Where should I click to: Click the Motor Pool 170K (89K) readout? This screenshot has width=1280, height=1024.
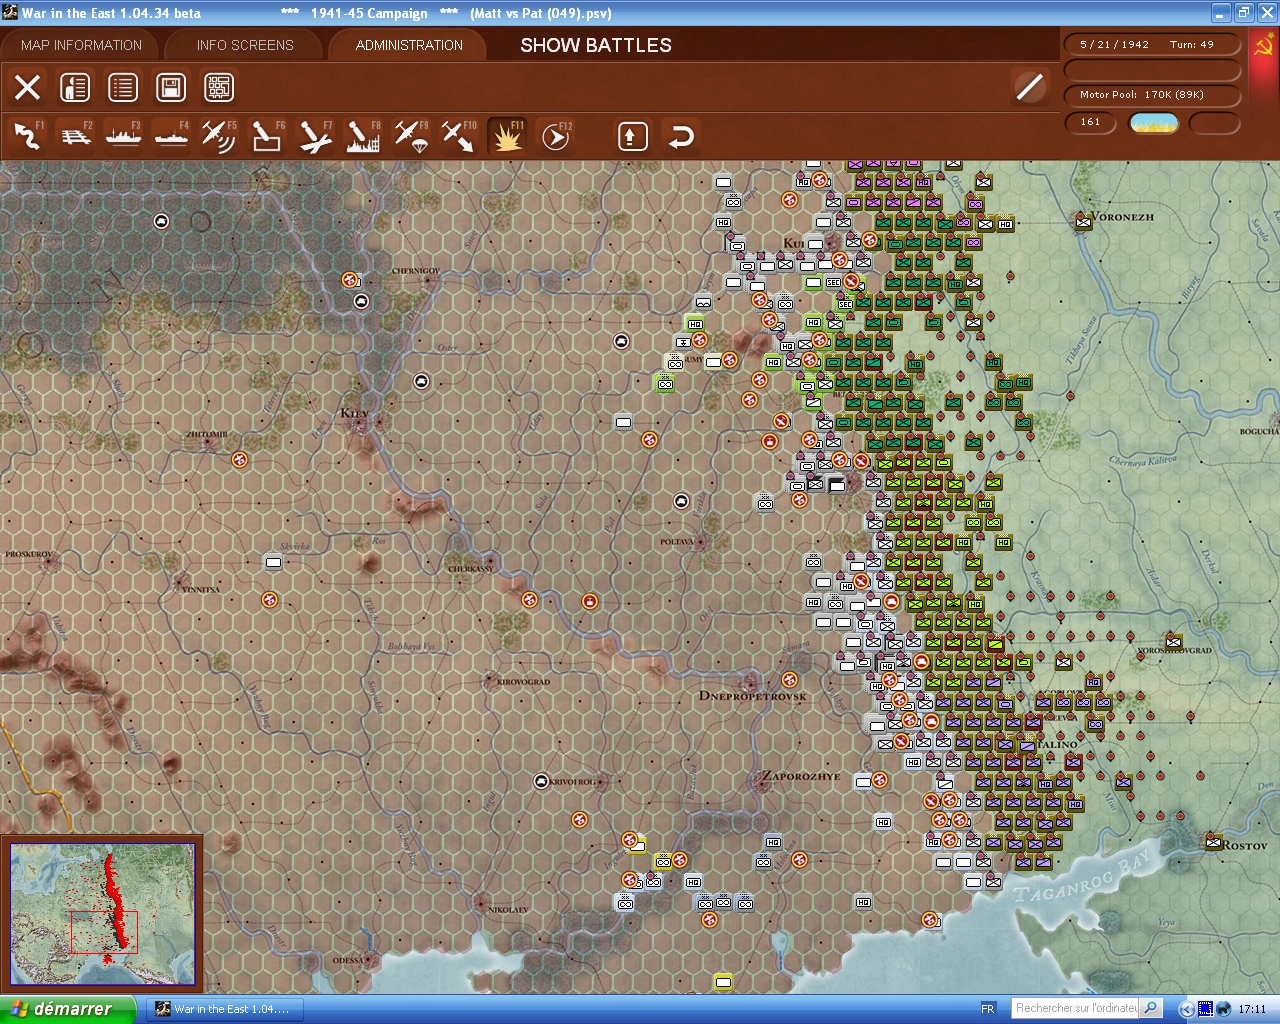point(1152,95)
